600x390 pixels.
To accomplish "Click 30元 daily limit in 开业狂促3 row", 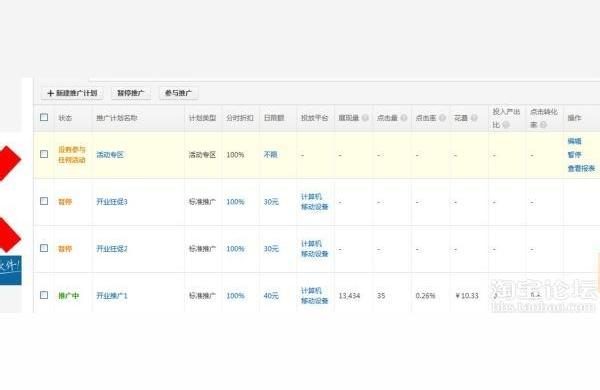I will coord(271,202).
